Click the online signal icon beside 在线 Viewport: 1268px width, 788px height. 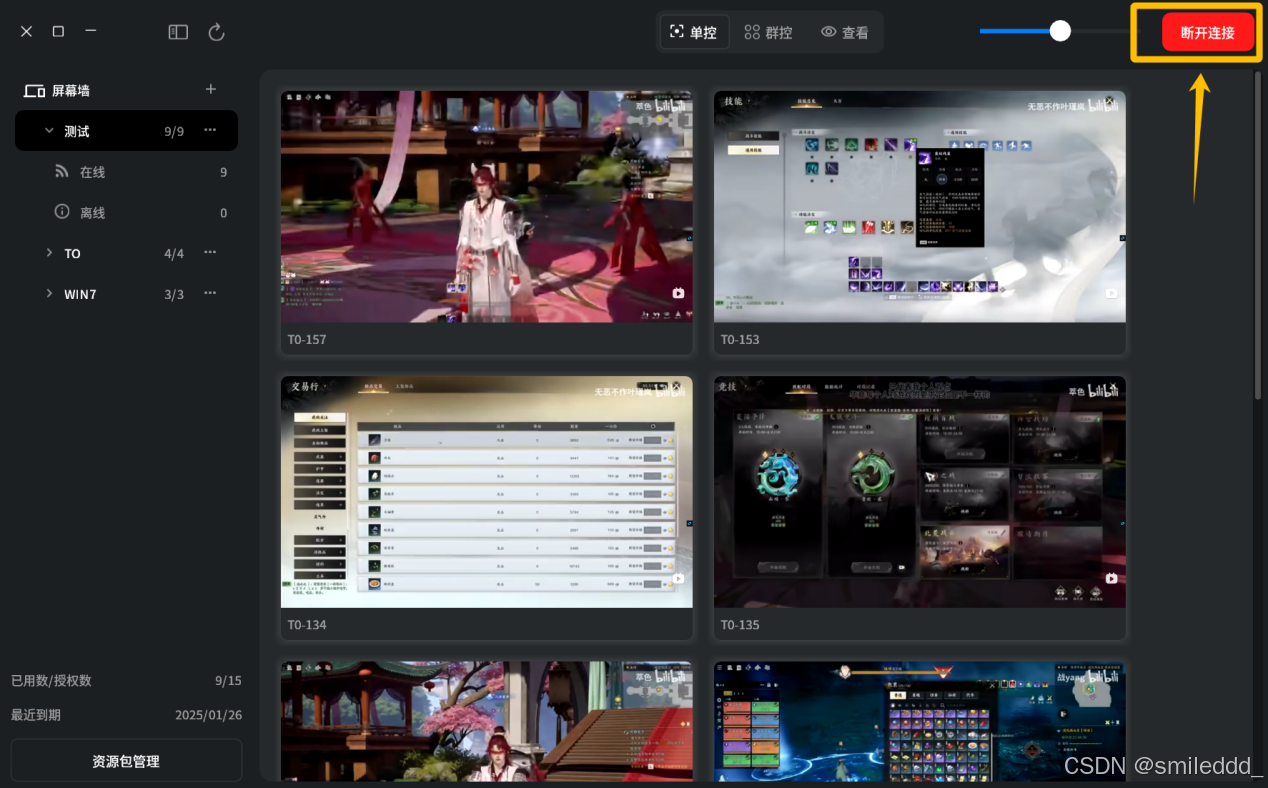[62, 171]
